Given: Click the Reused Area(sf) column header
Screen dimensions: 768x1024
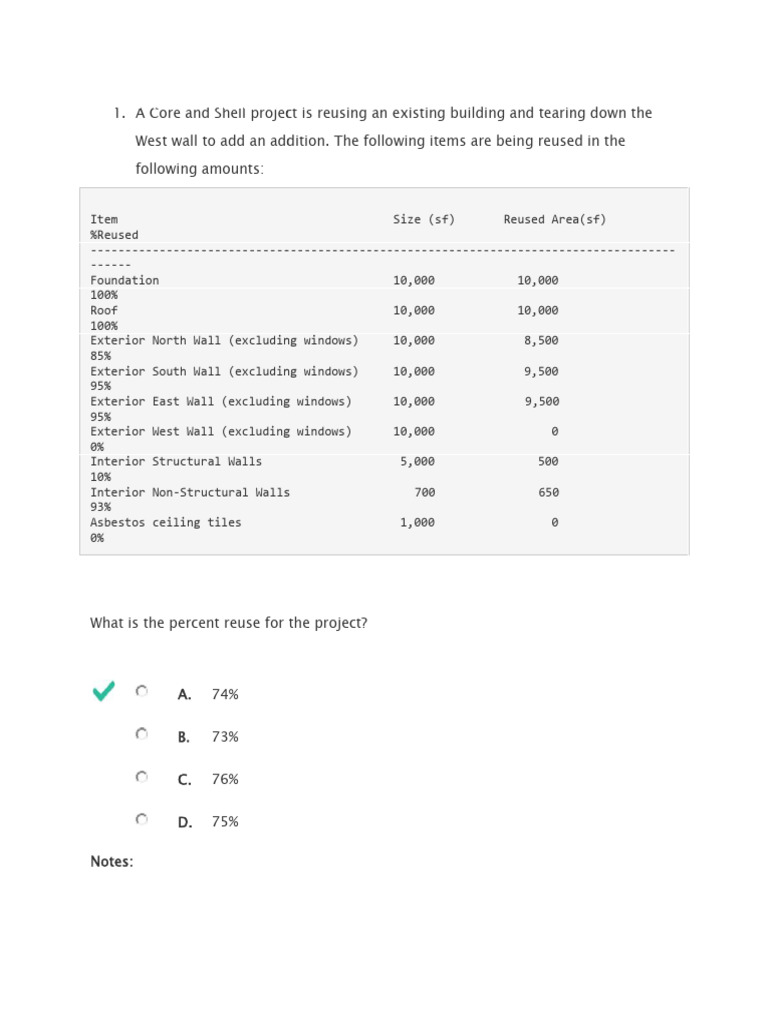Looking at the screenshot, I should 554,219.
